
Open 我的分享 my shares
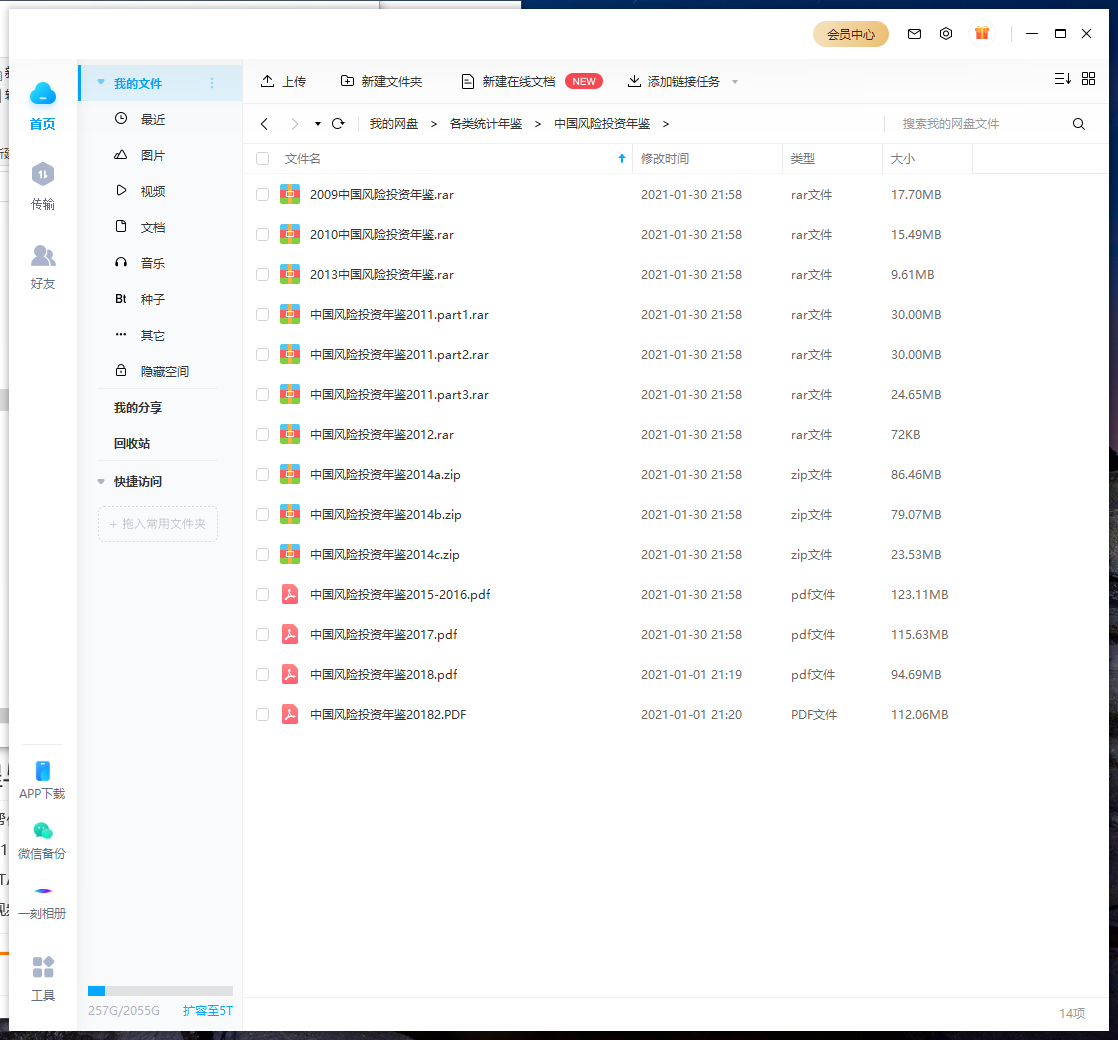click(138, 408)
